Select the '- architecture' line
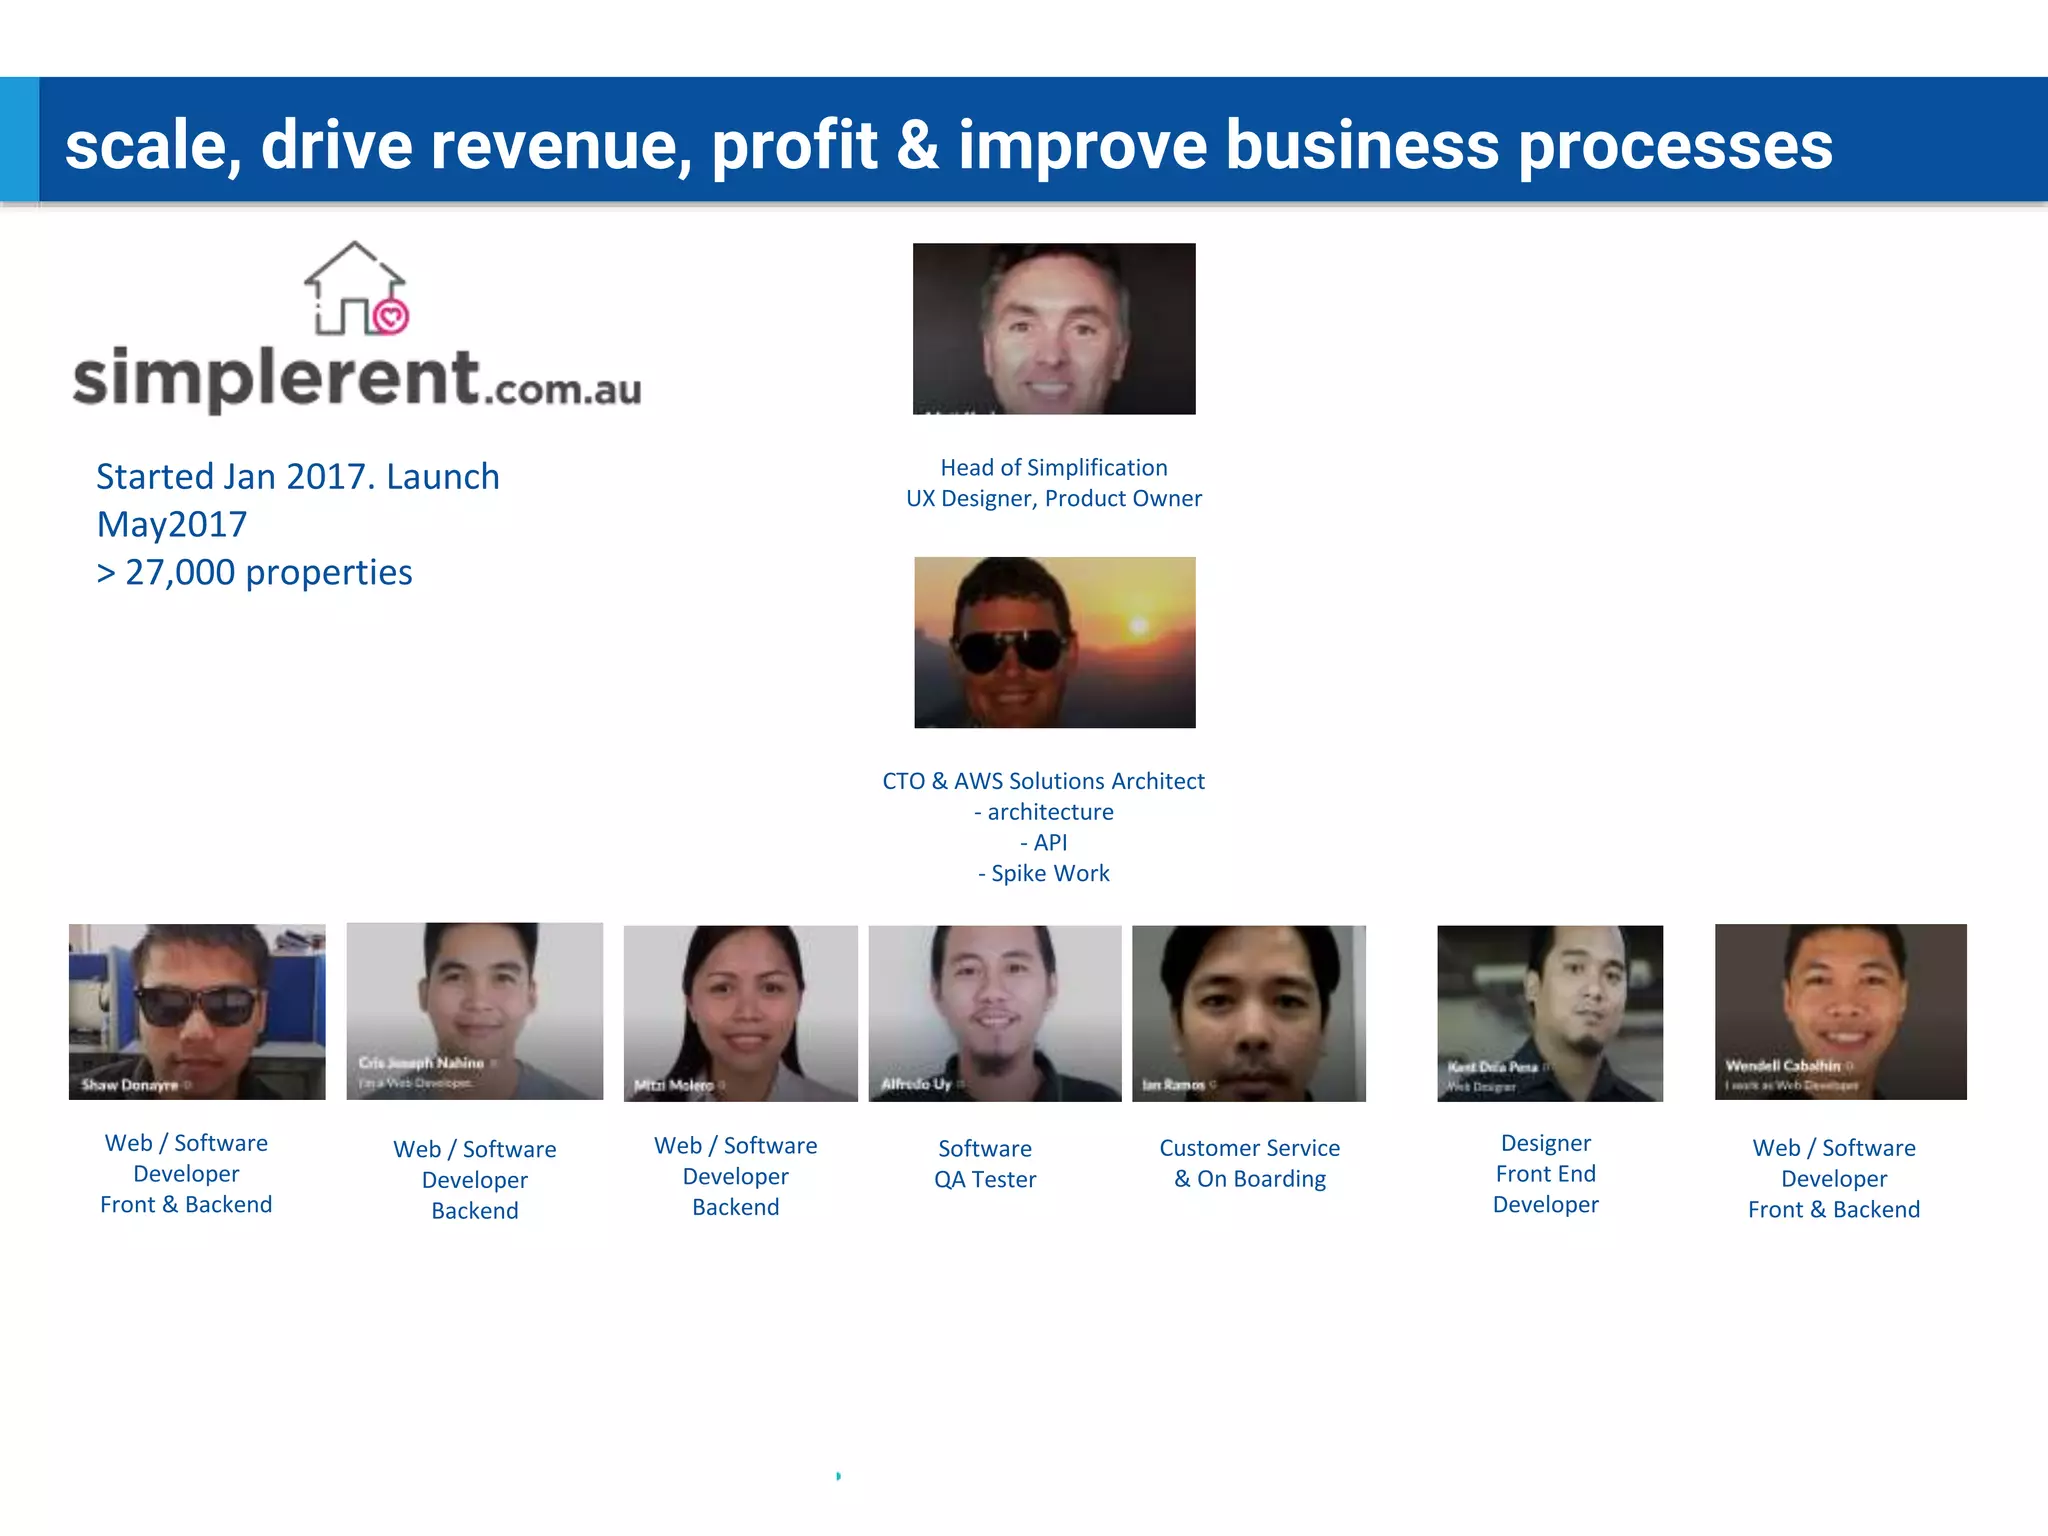 point(1044,812)
